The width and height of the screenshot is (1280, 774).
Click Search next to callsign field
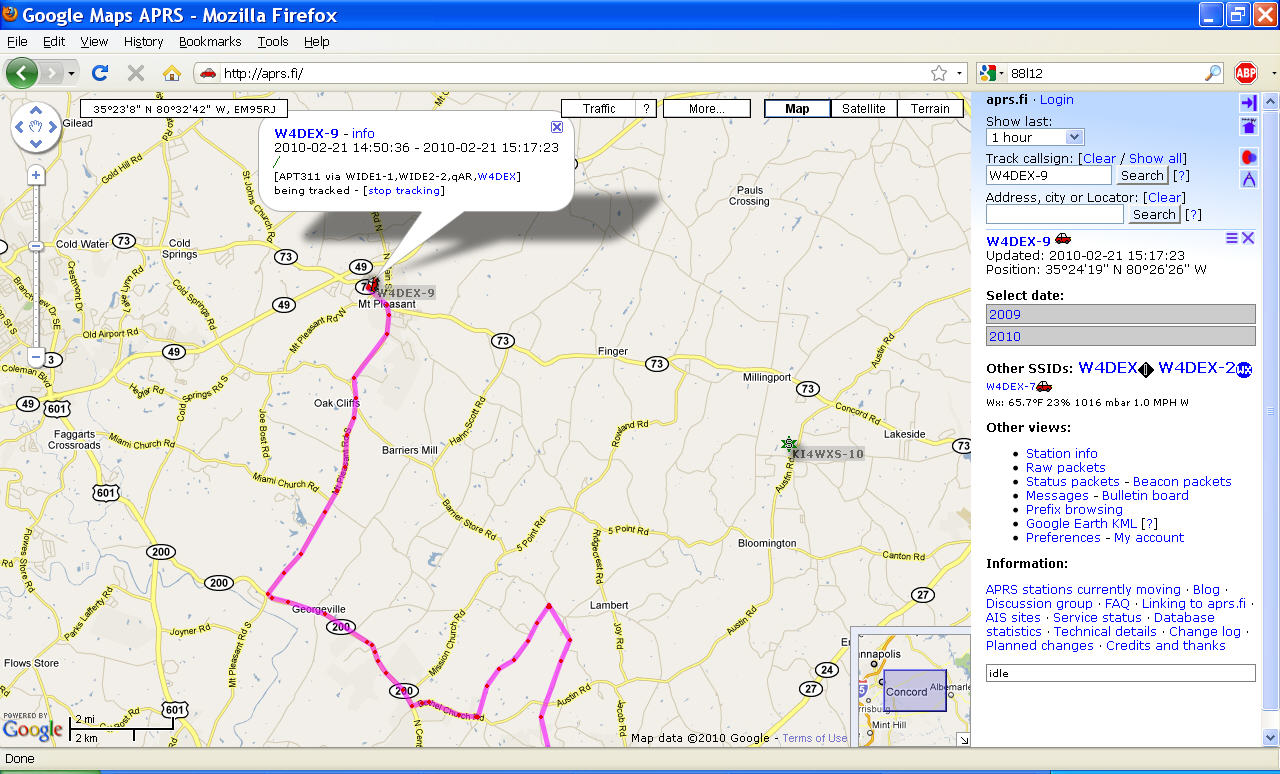(x=1142, y=175)
